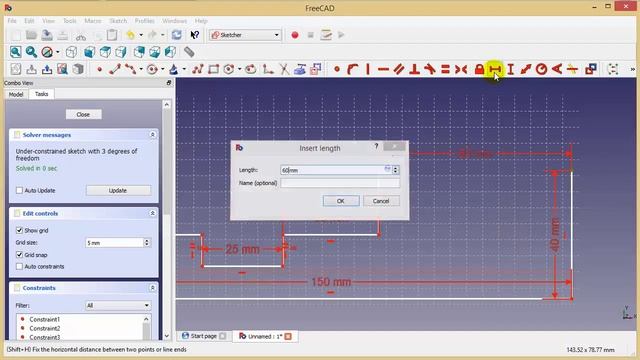Viewport: 640px width, 360px height.
Task: Choose the radius constraint icon
Action: [541, 69]
